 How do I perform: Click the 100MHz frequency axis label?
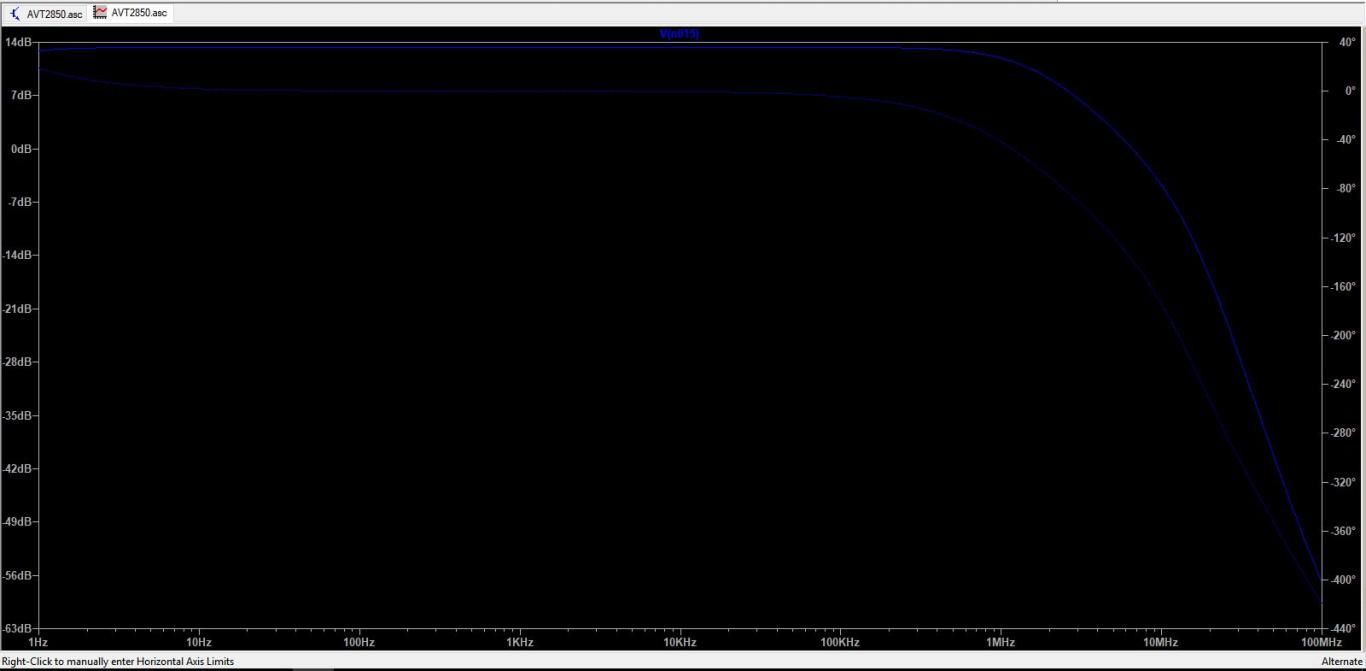1321,642
